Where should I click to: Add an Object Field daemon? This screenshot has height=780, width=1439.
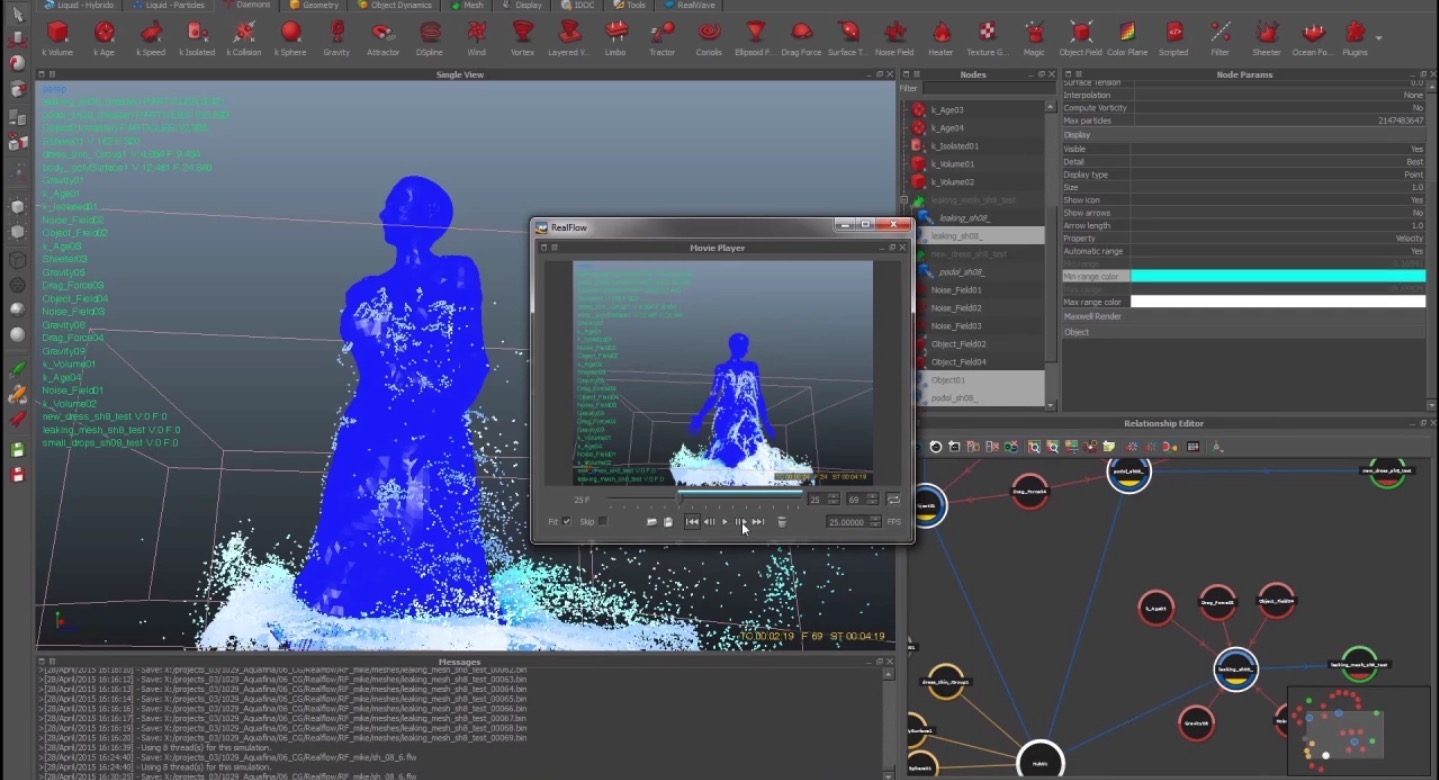tap(1080, 38)
